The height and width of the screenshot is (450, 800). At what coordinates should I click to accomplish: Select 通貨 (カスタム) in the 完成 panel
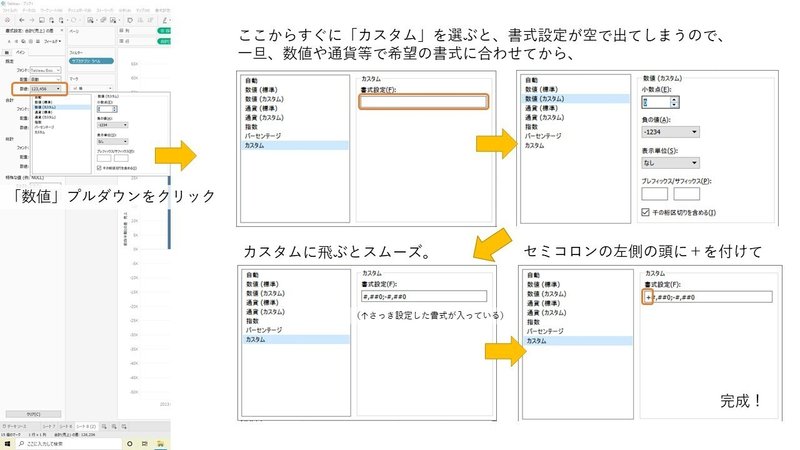tap(546, 313)
